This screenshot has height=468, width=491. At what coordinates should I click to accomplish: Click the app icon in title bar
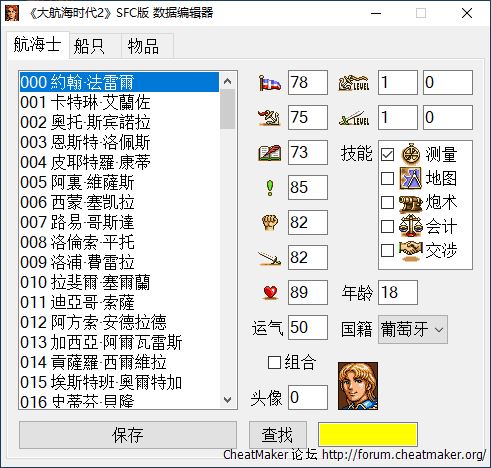tap(12, 13)
